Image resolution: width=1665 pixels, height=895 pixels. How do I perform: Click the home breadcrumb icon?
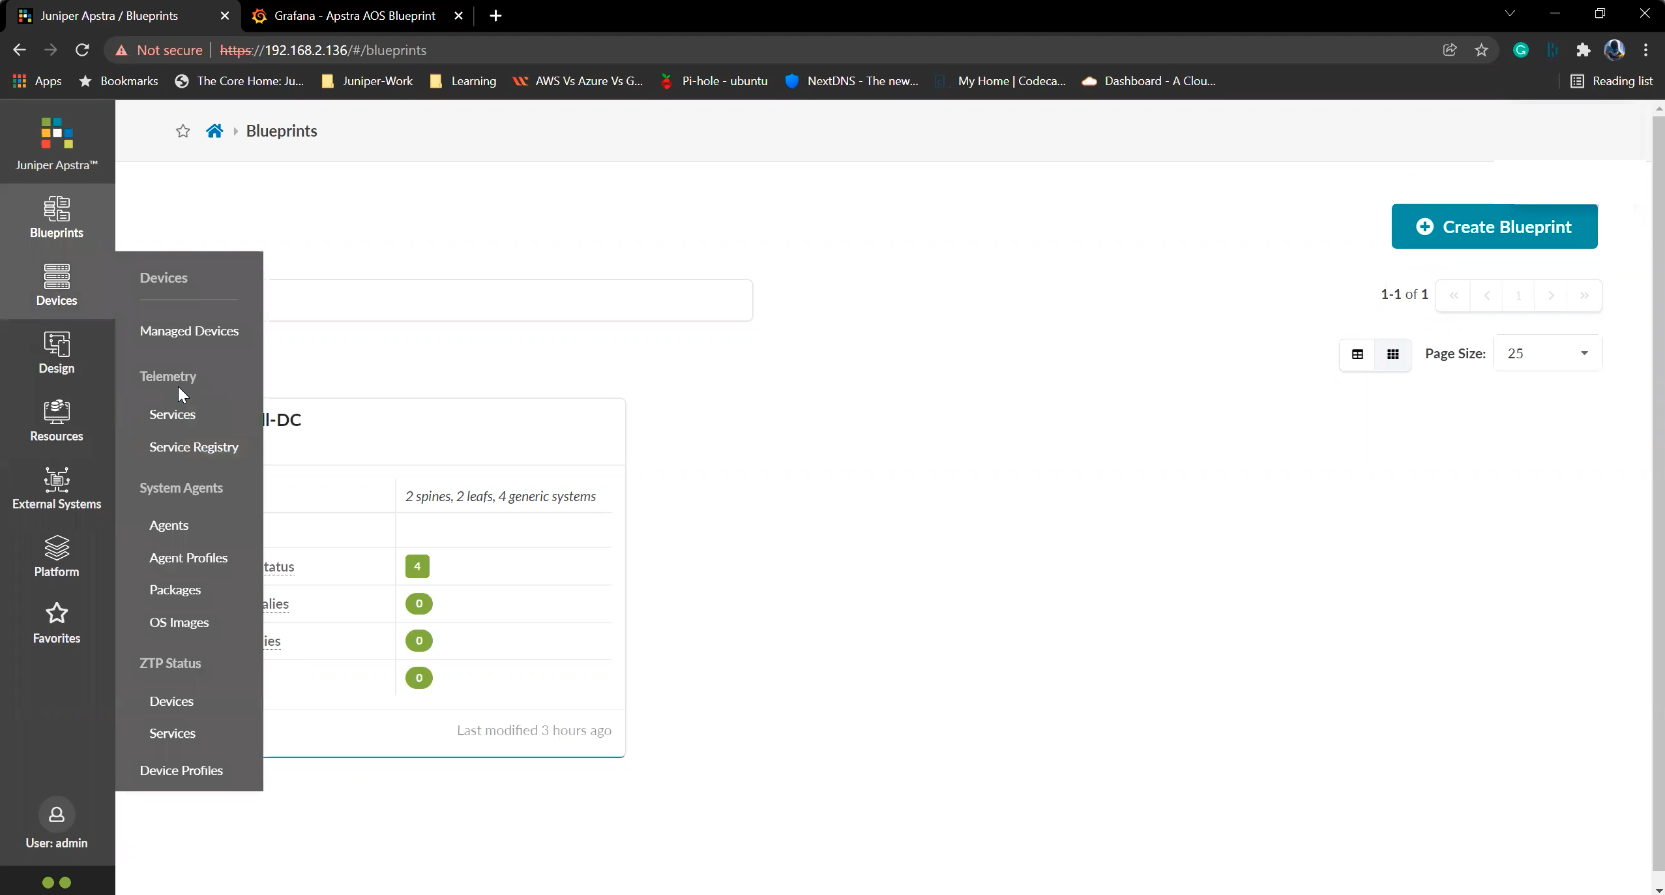[x=214, y=131]
